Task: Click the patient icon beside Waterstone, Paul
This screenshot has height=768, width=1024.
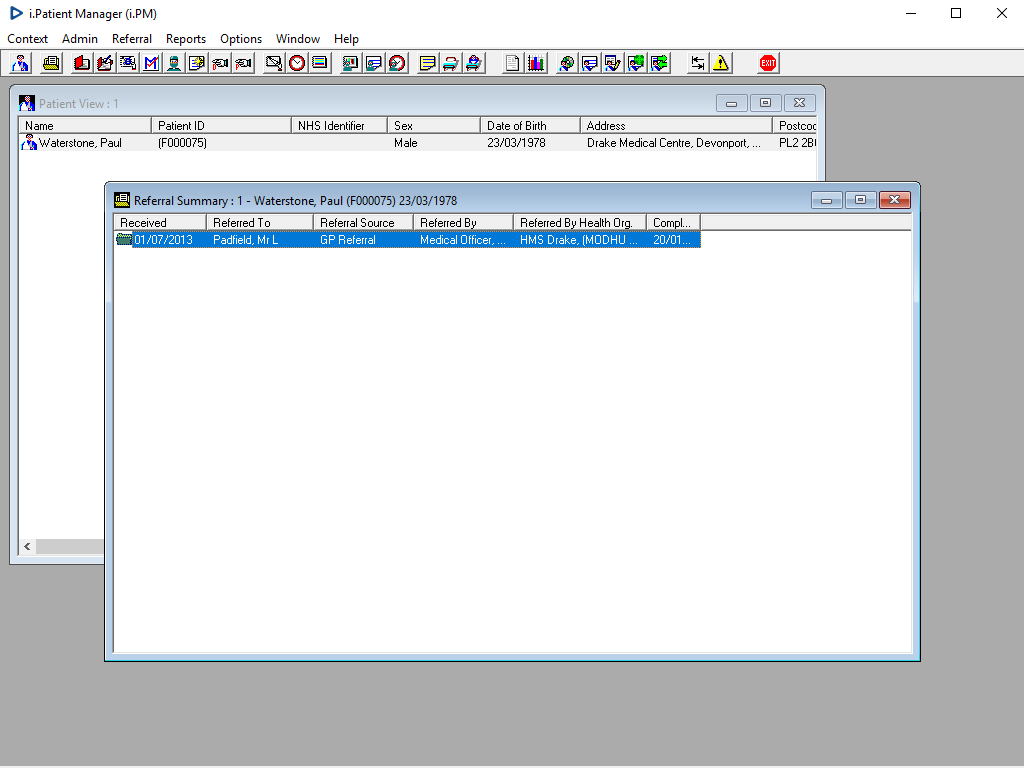Action: 29,142
